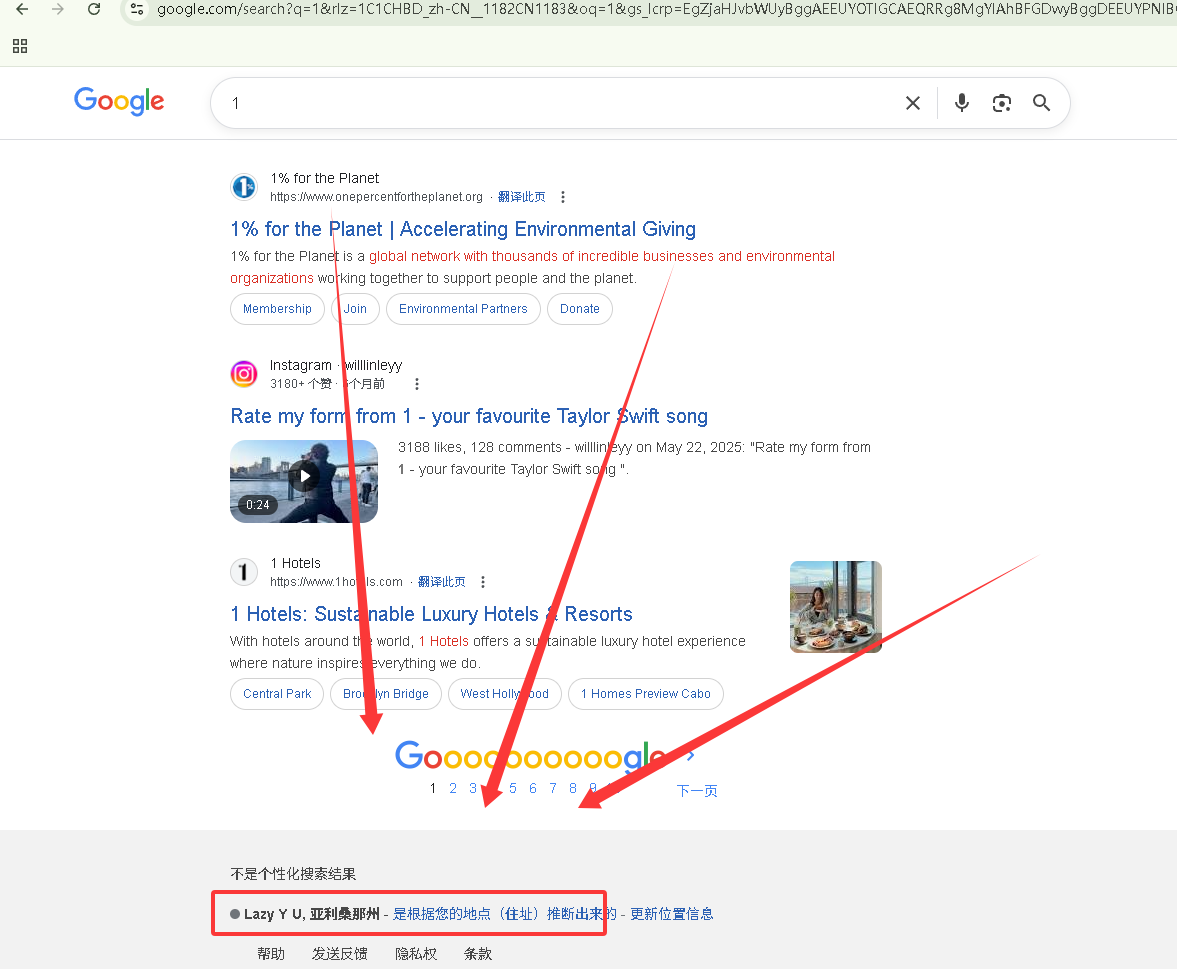Open Google Lens image search icon
The height and width of the screenshot is (969, 1177).
1001,103
